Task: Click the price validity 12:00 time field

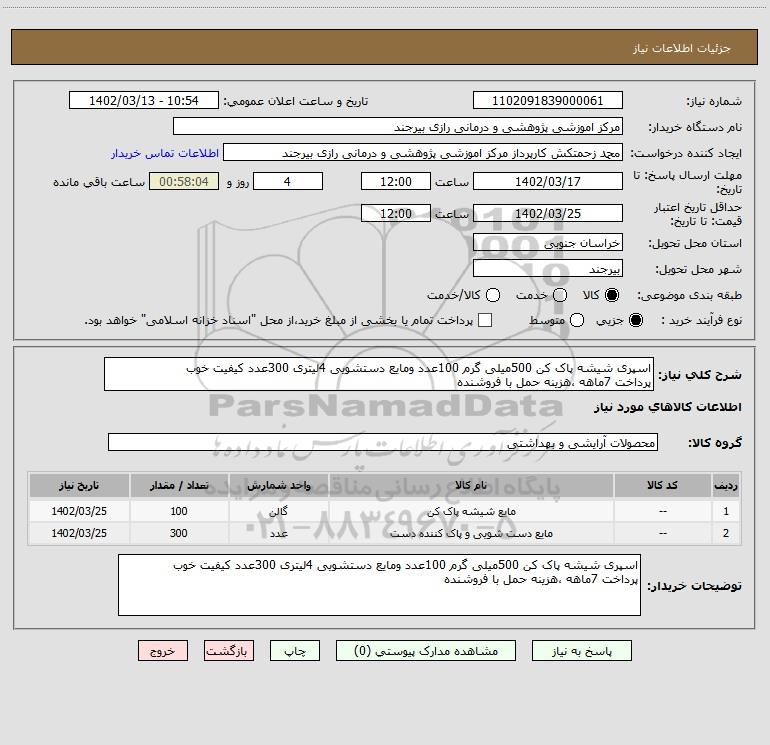Action: tap(396, 213)
